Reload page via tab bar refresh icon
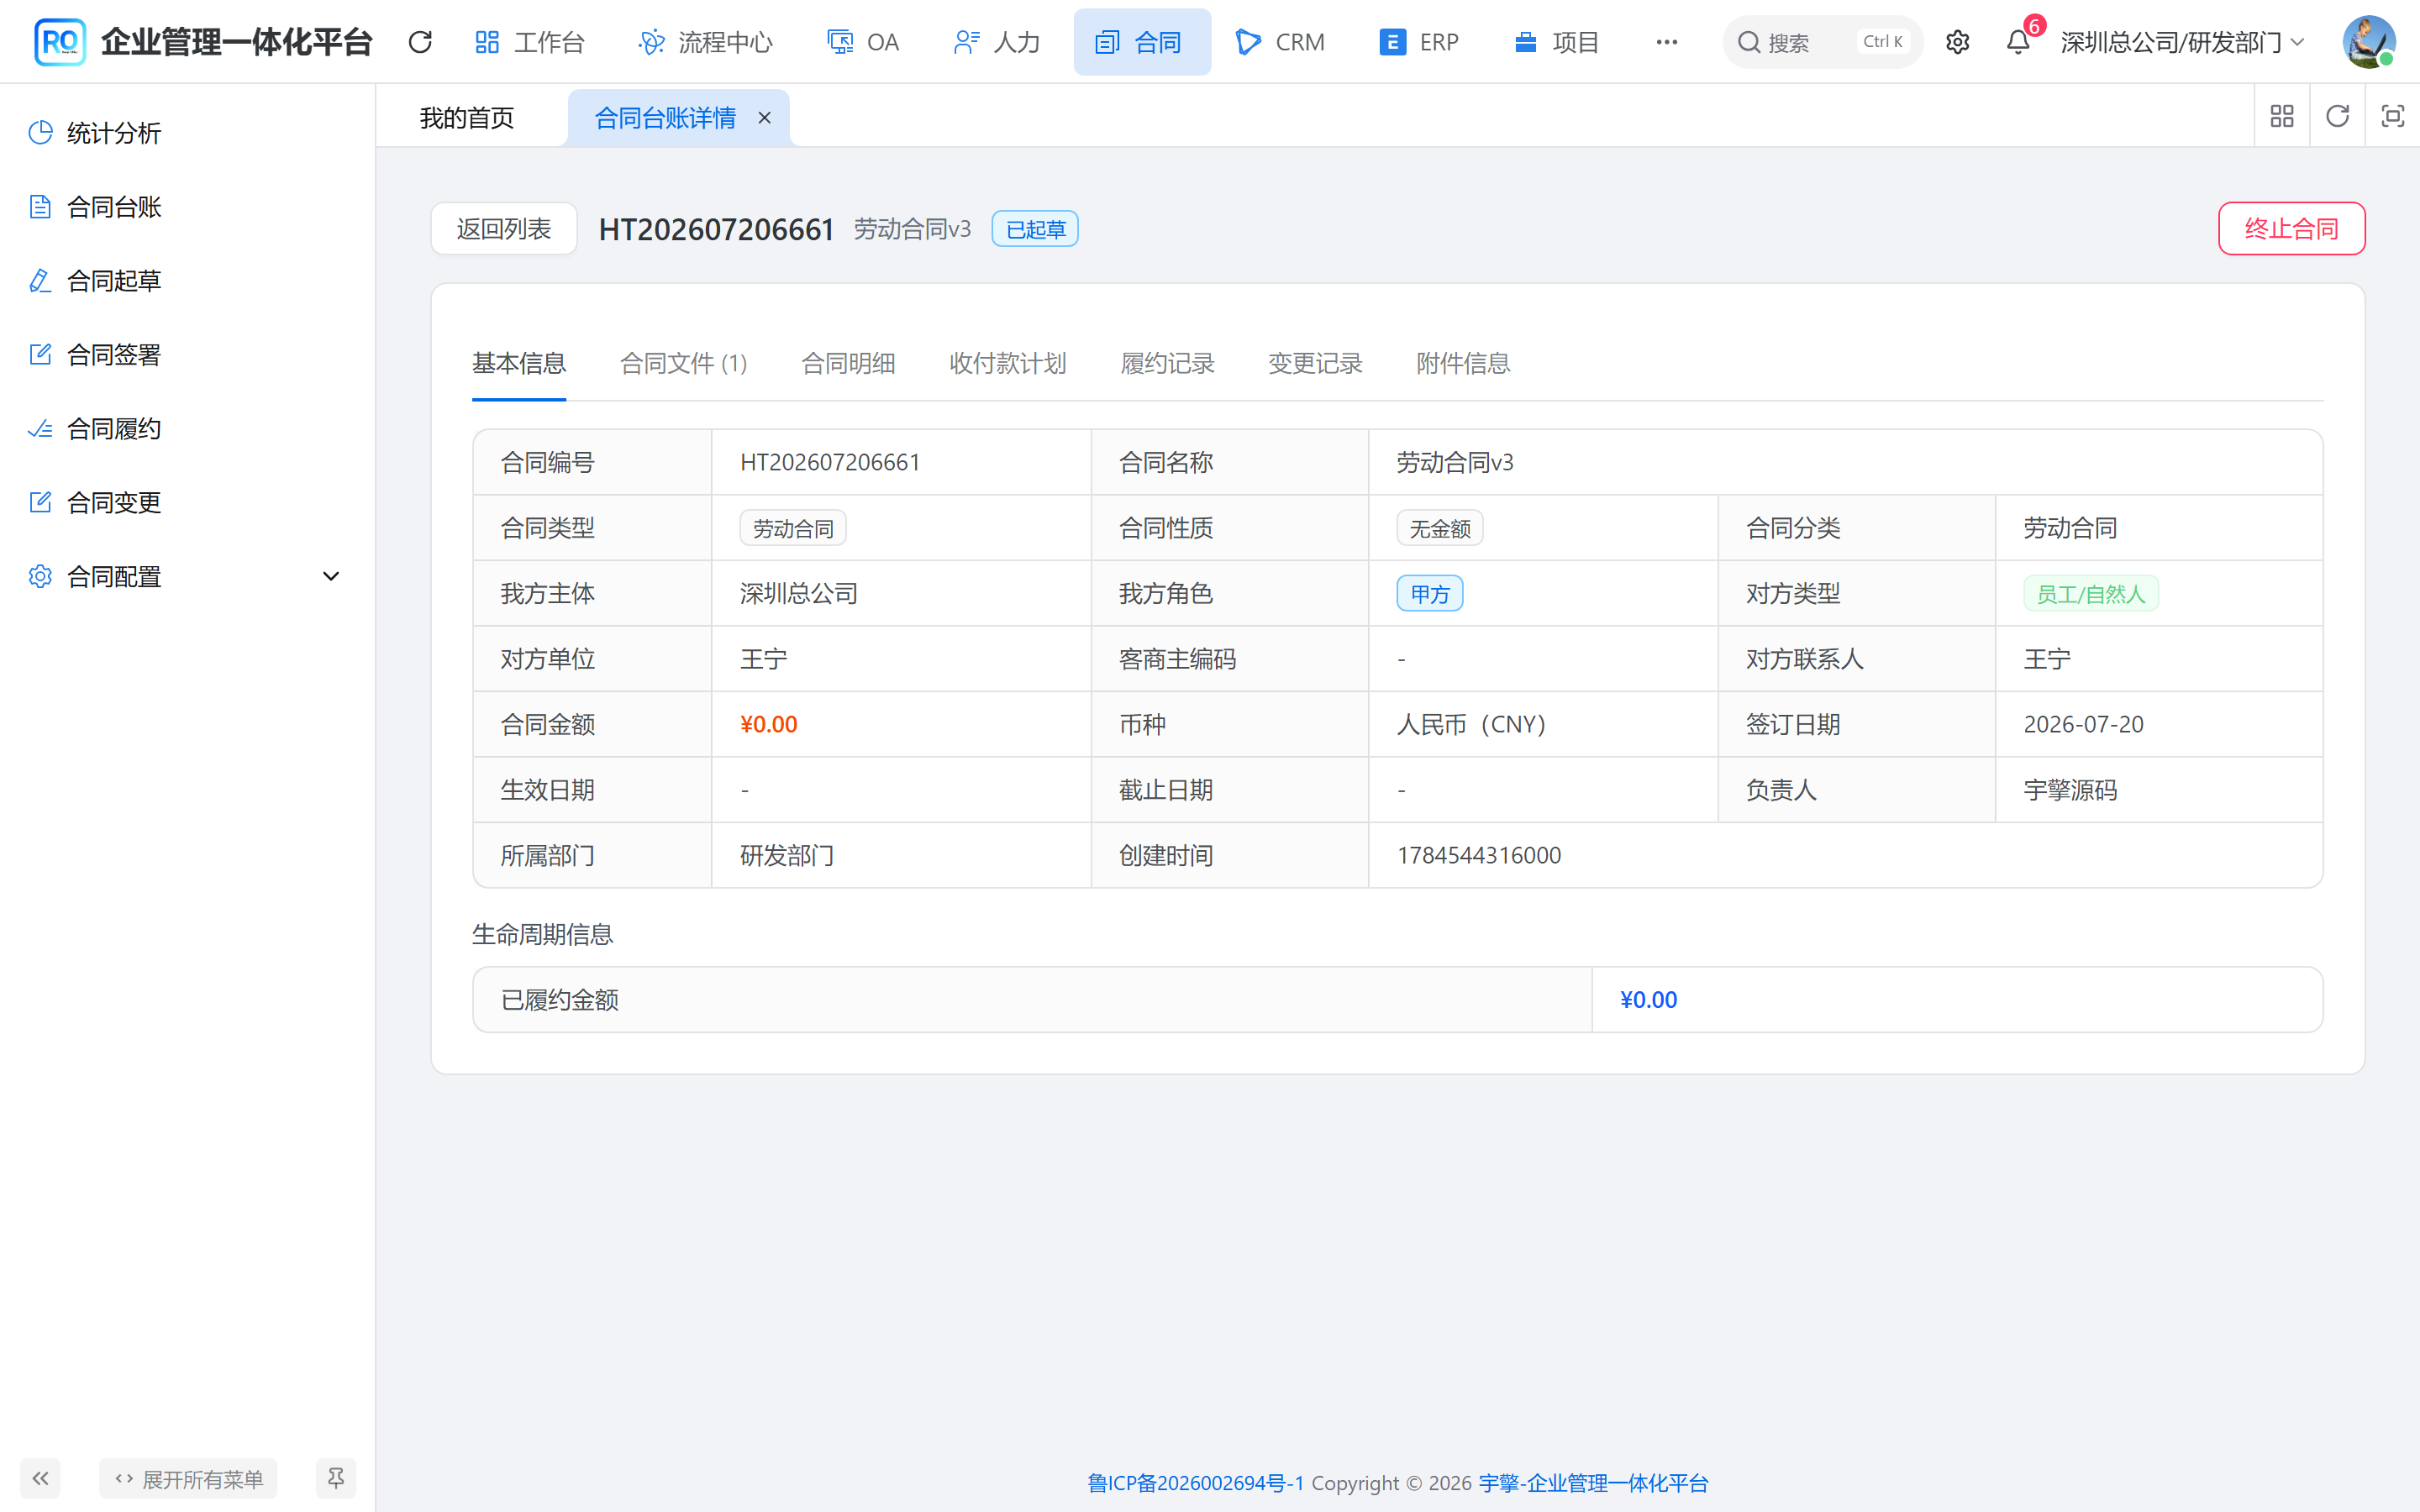 click(x=2337, y=117)
